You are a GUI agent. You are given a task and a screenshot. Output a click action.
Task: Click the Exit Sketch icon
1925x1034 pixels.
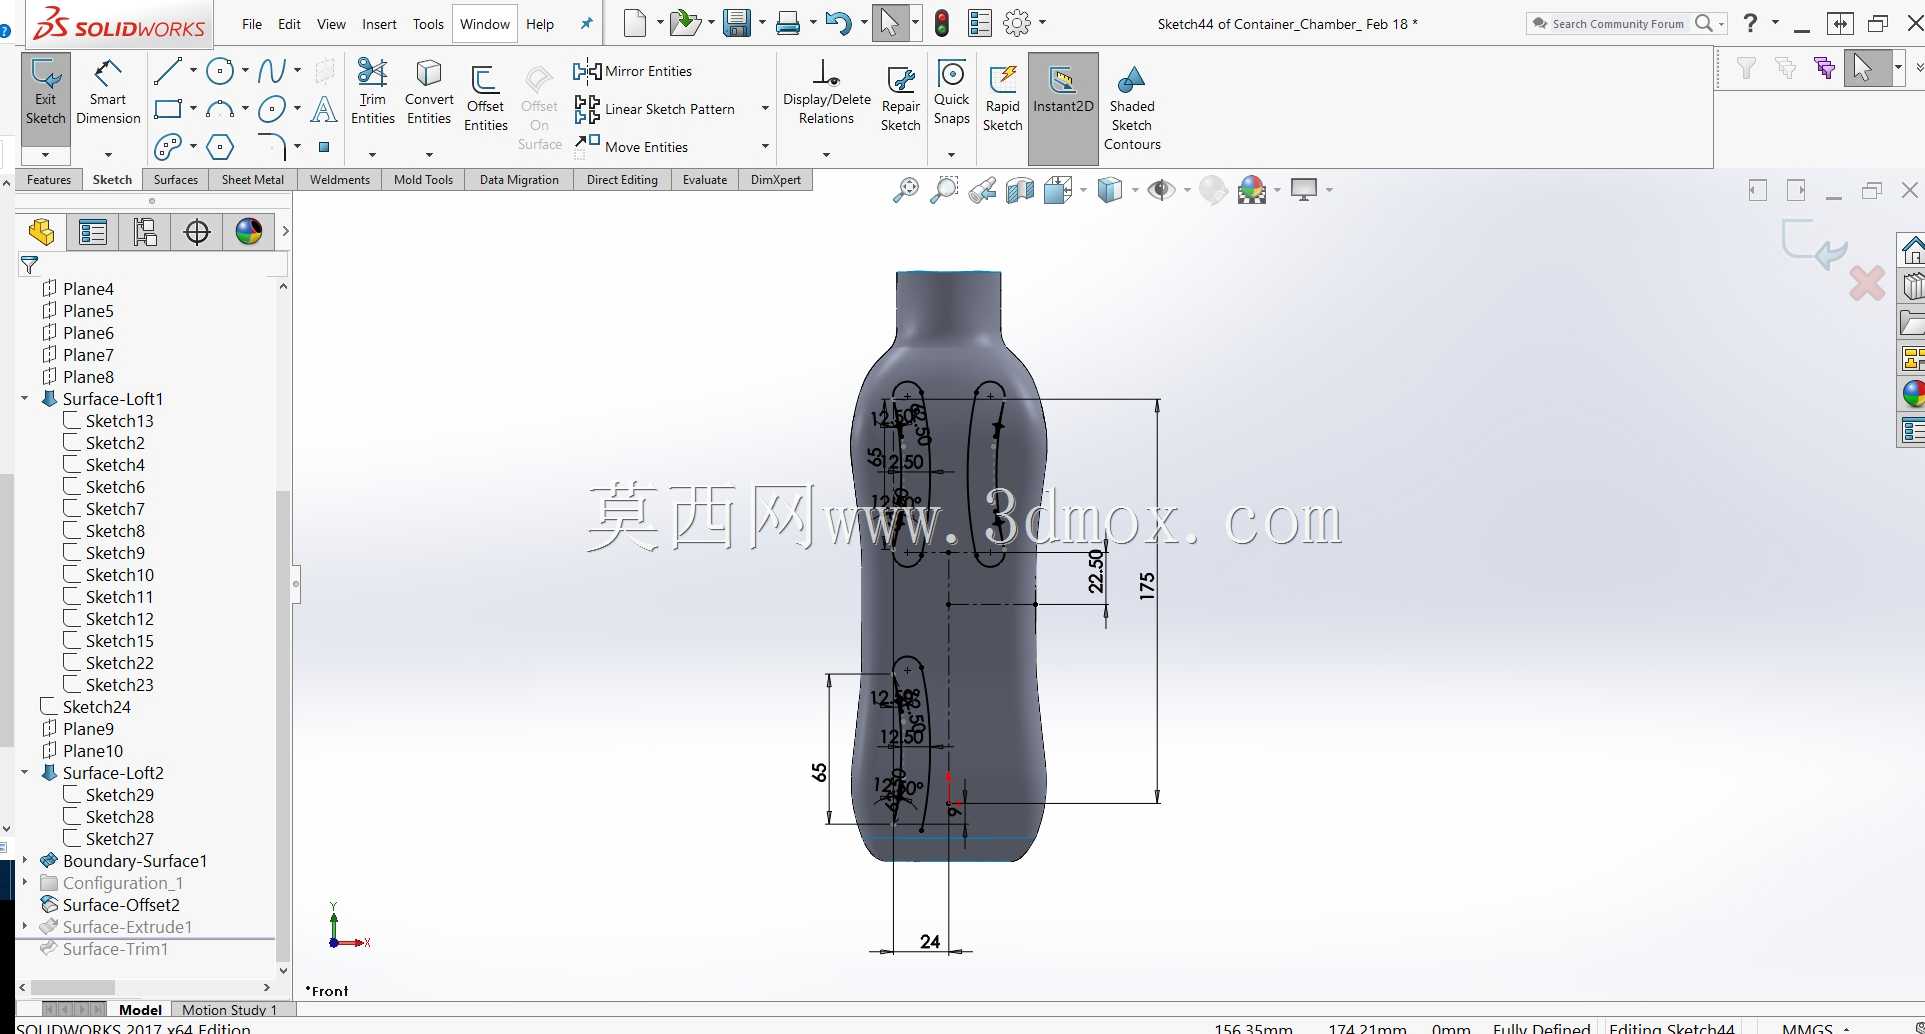(x=46, y=91)
